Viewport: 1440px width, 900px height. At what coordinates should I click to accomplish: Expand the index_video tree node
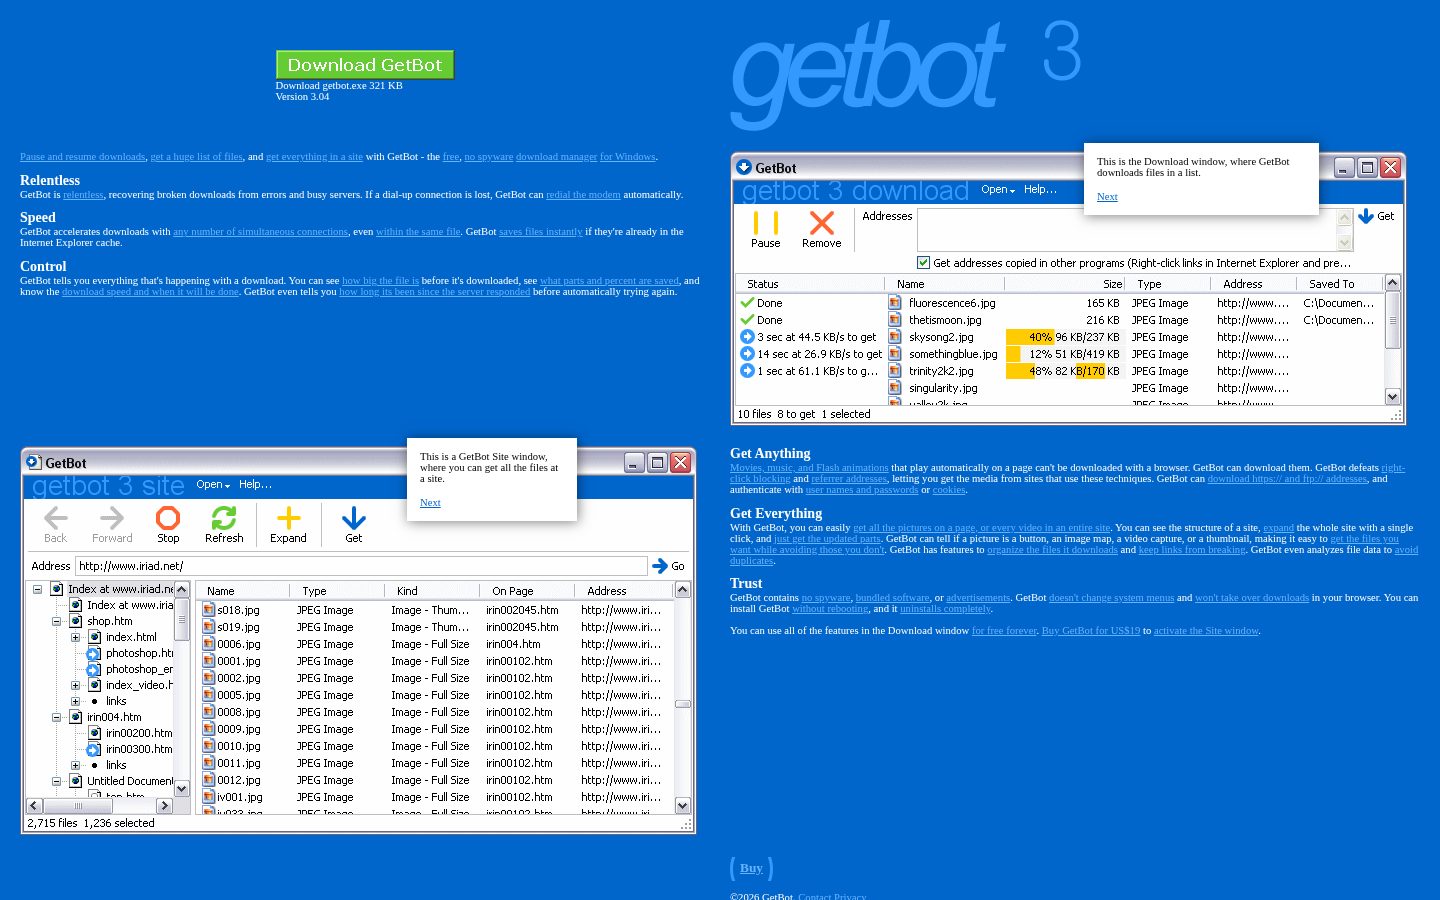click(75, 685)
